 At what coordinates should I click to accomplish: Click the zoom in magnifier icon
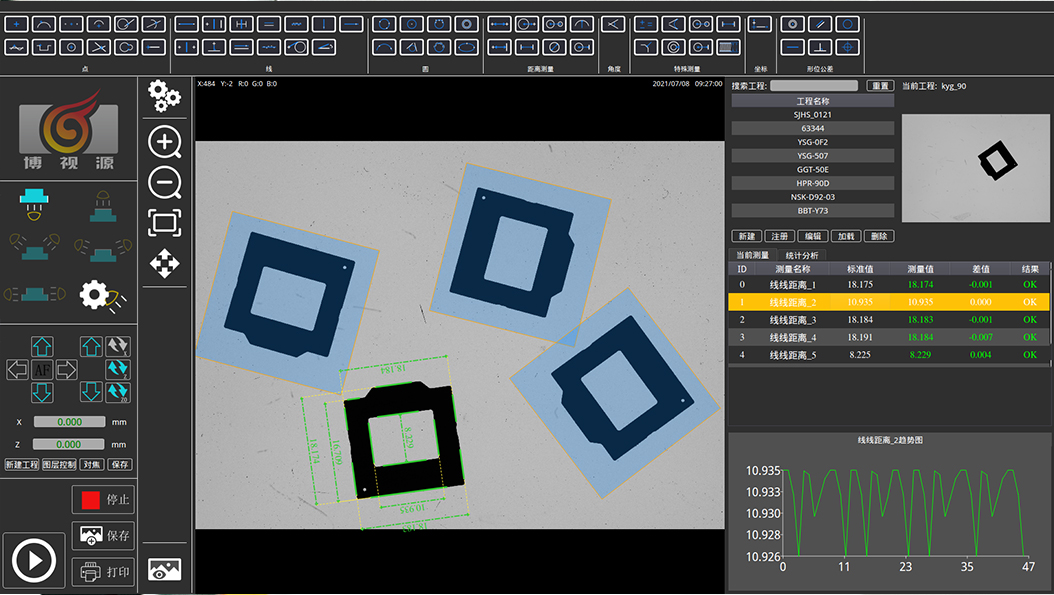tap(164, 142)
